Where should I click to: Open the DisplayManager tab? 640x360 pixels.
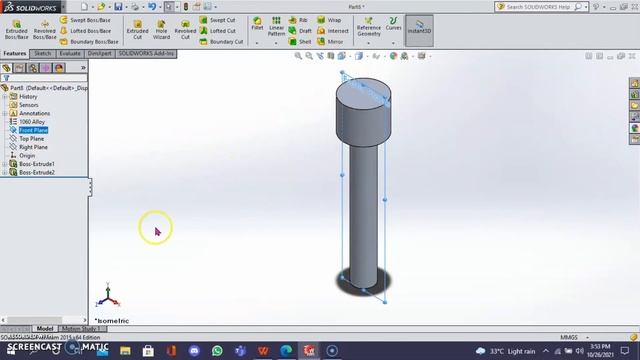(x=59, y=68)
